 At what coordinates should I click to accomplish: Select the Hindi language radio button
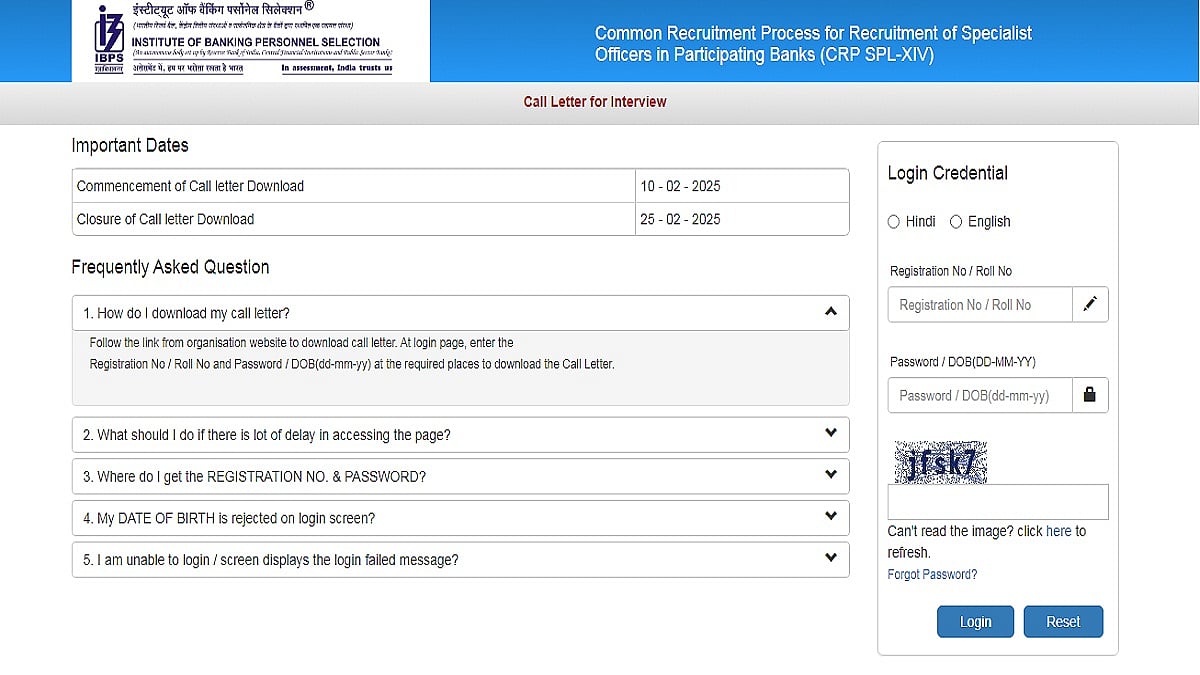click(x=894, y=222)
